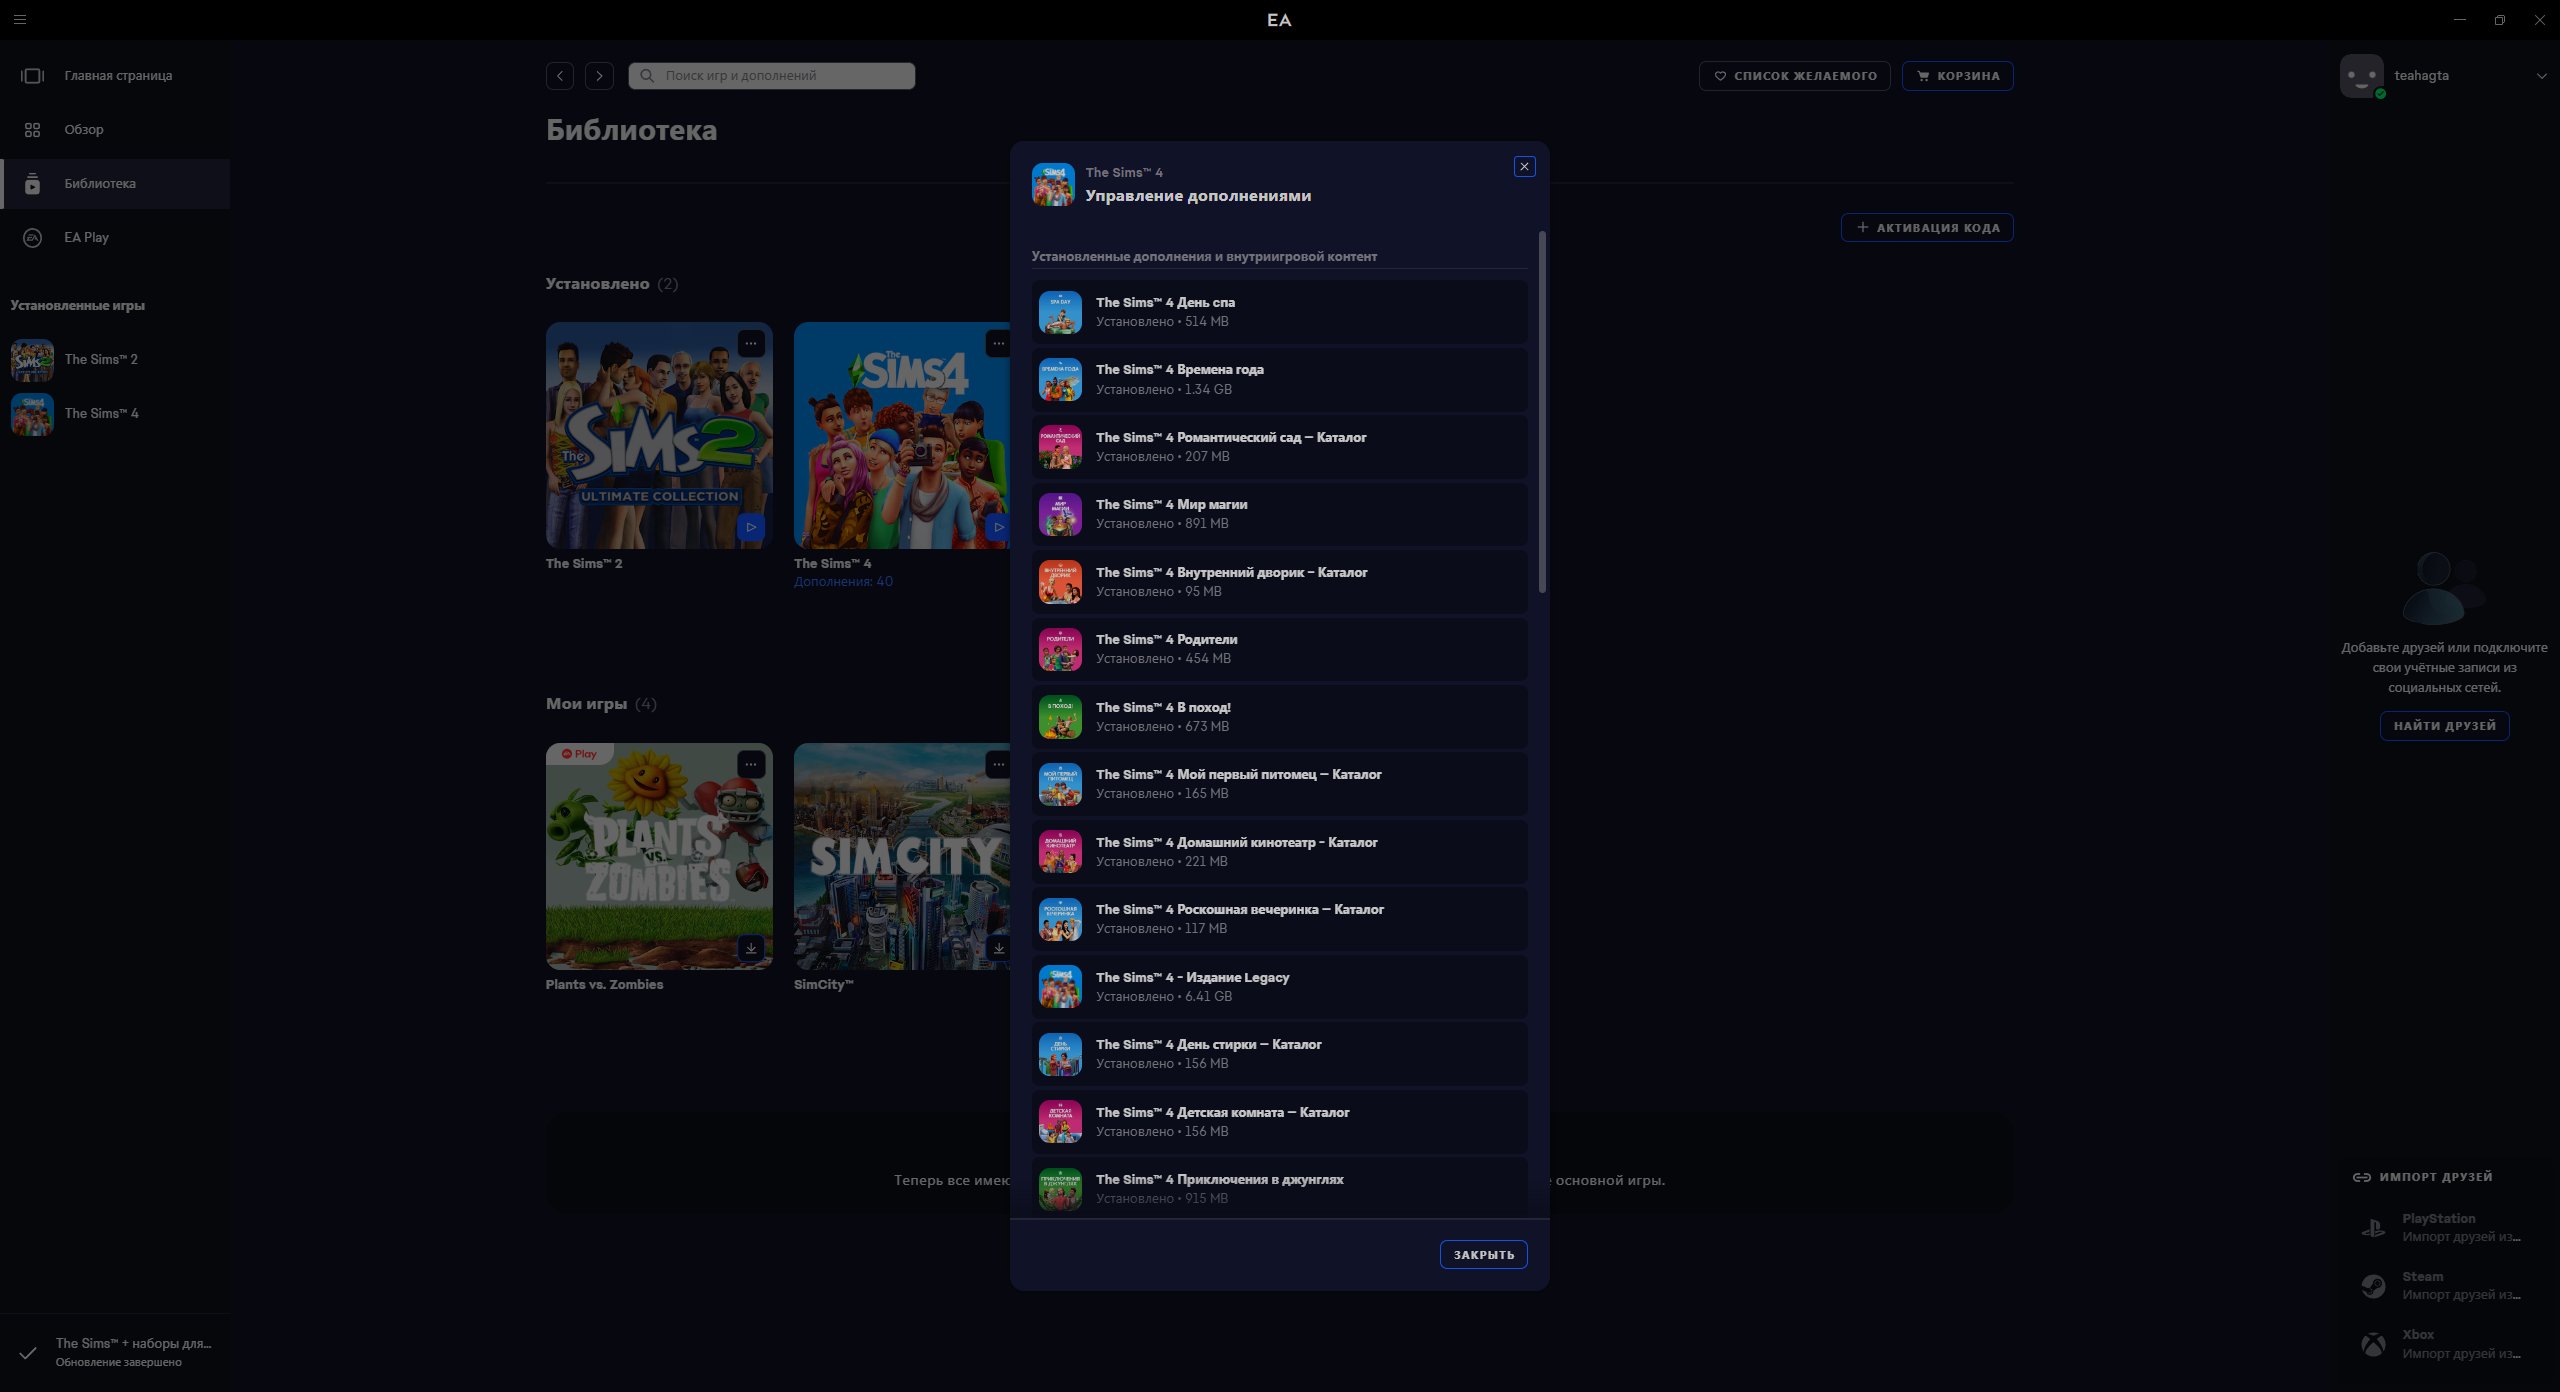Viewport: 2560px width, 1392px height.
Task: Import friends from Xbox
Action: pyautogui.click(x=2440, y=1344)
